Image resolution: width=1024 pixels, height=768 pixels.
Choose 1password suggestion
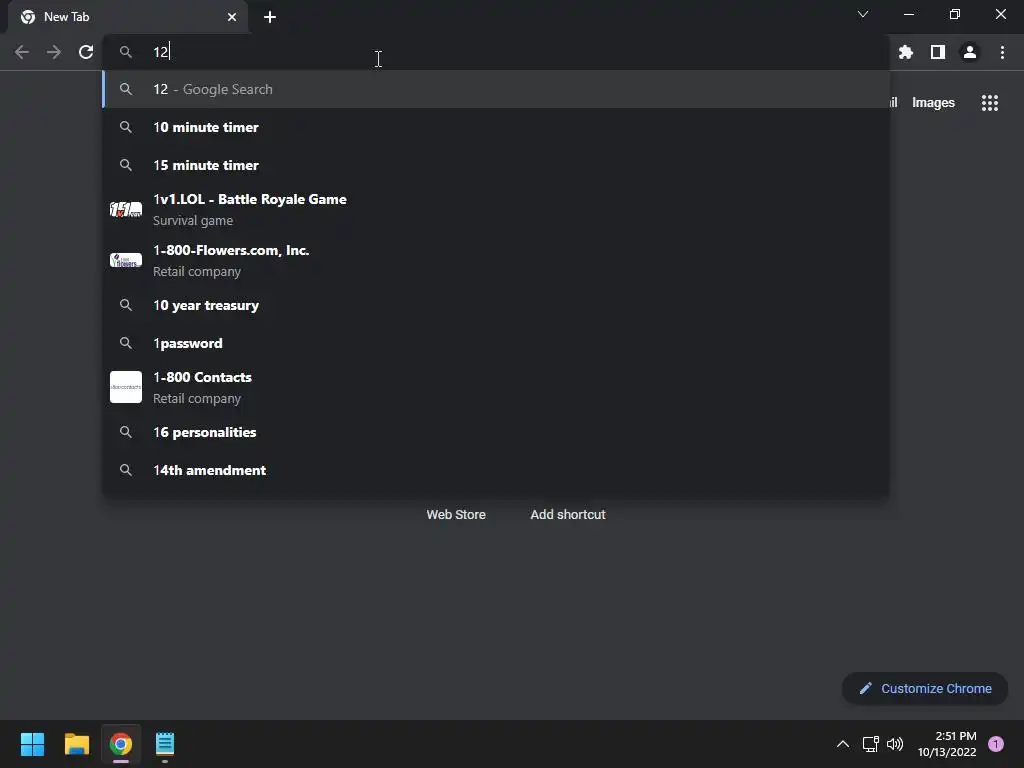tap(496, 343)
